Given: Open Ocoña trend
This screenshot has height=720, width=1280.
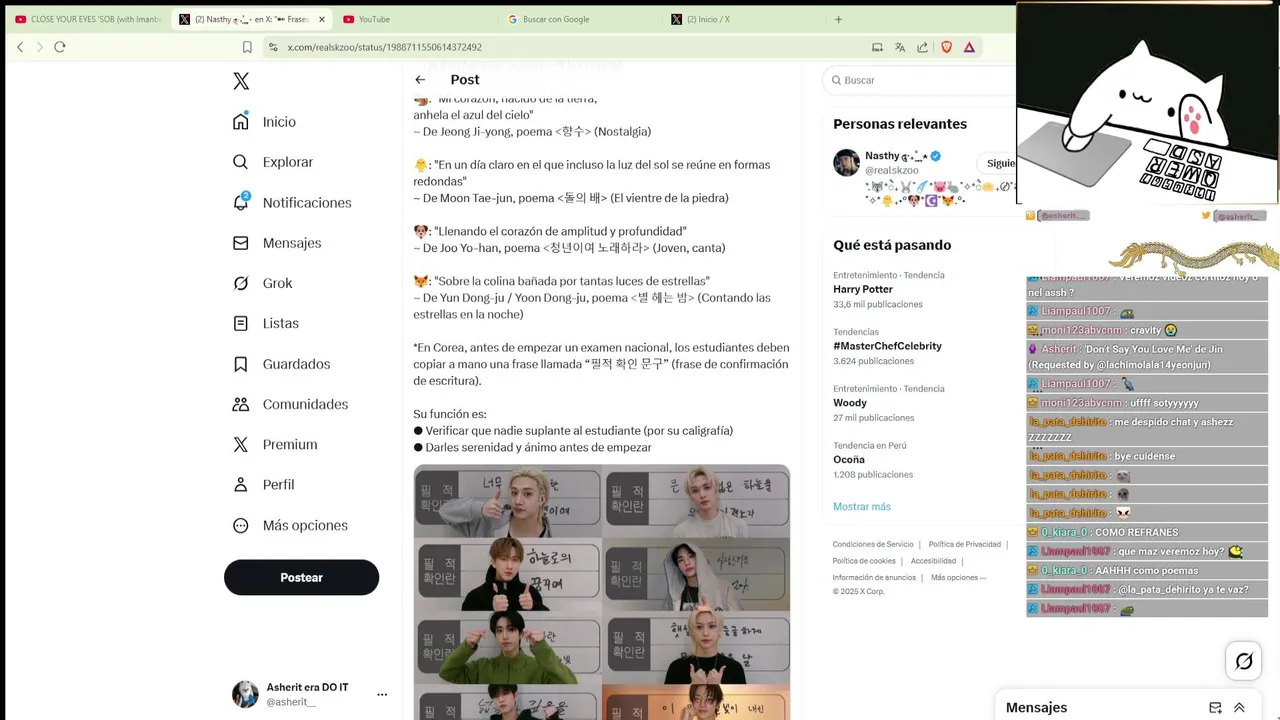Looking at the screenshot, I should coord(849,460).
